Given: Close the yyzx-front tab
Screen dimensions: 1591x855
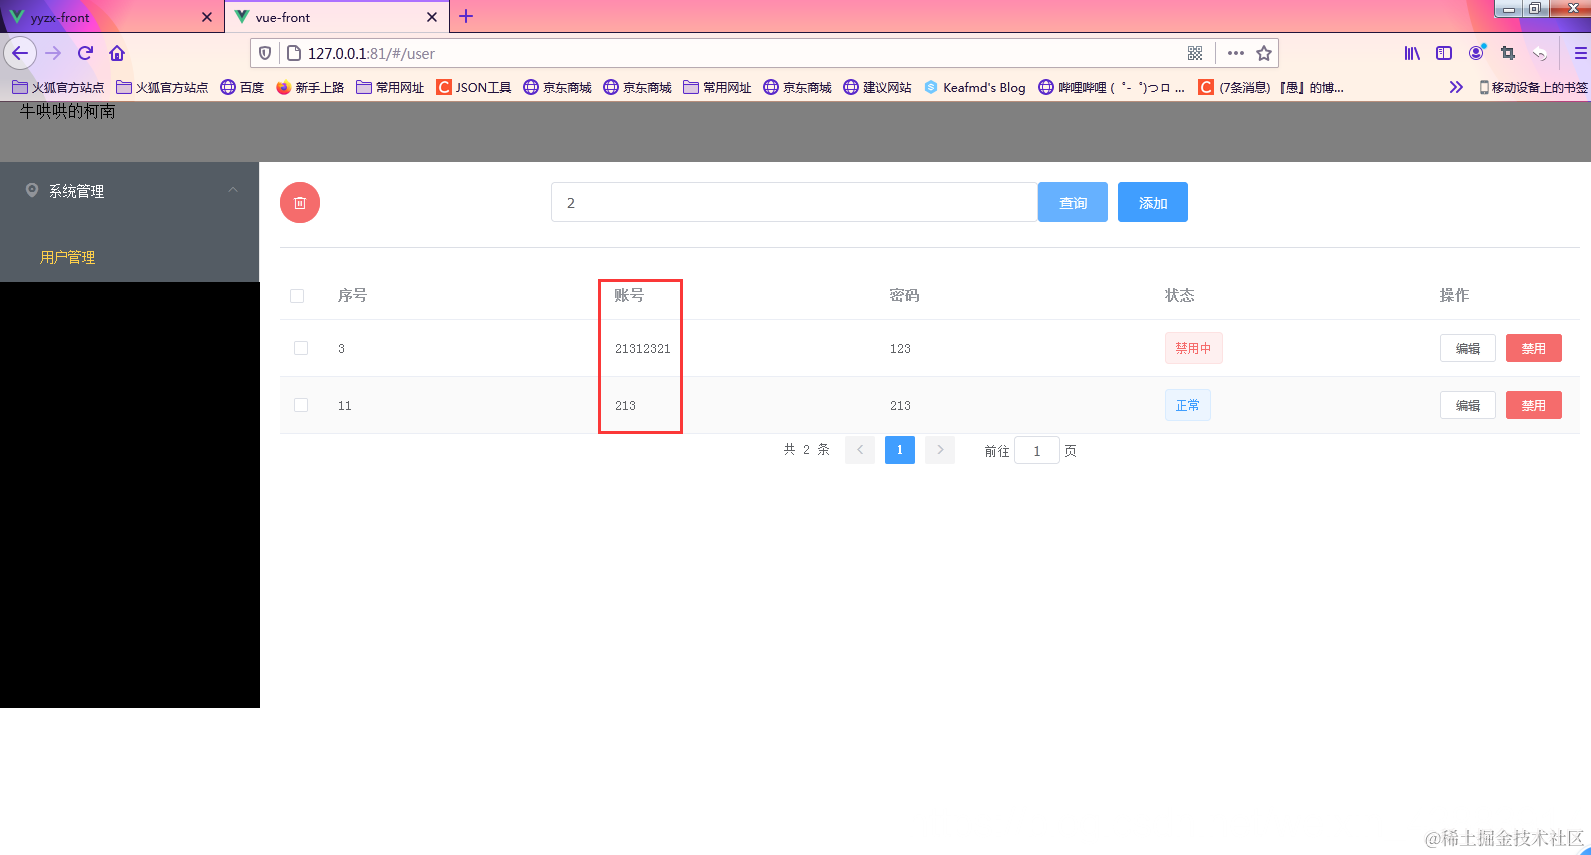Looking at the screenshot, I should point(207,17).
